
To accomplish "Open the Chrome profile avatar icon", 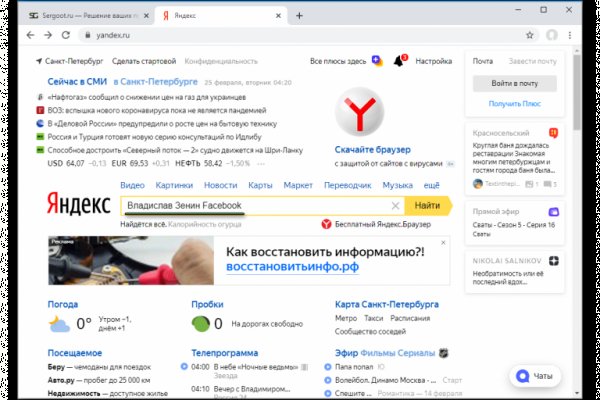I will tap(551, 35).
